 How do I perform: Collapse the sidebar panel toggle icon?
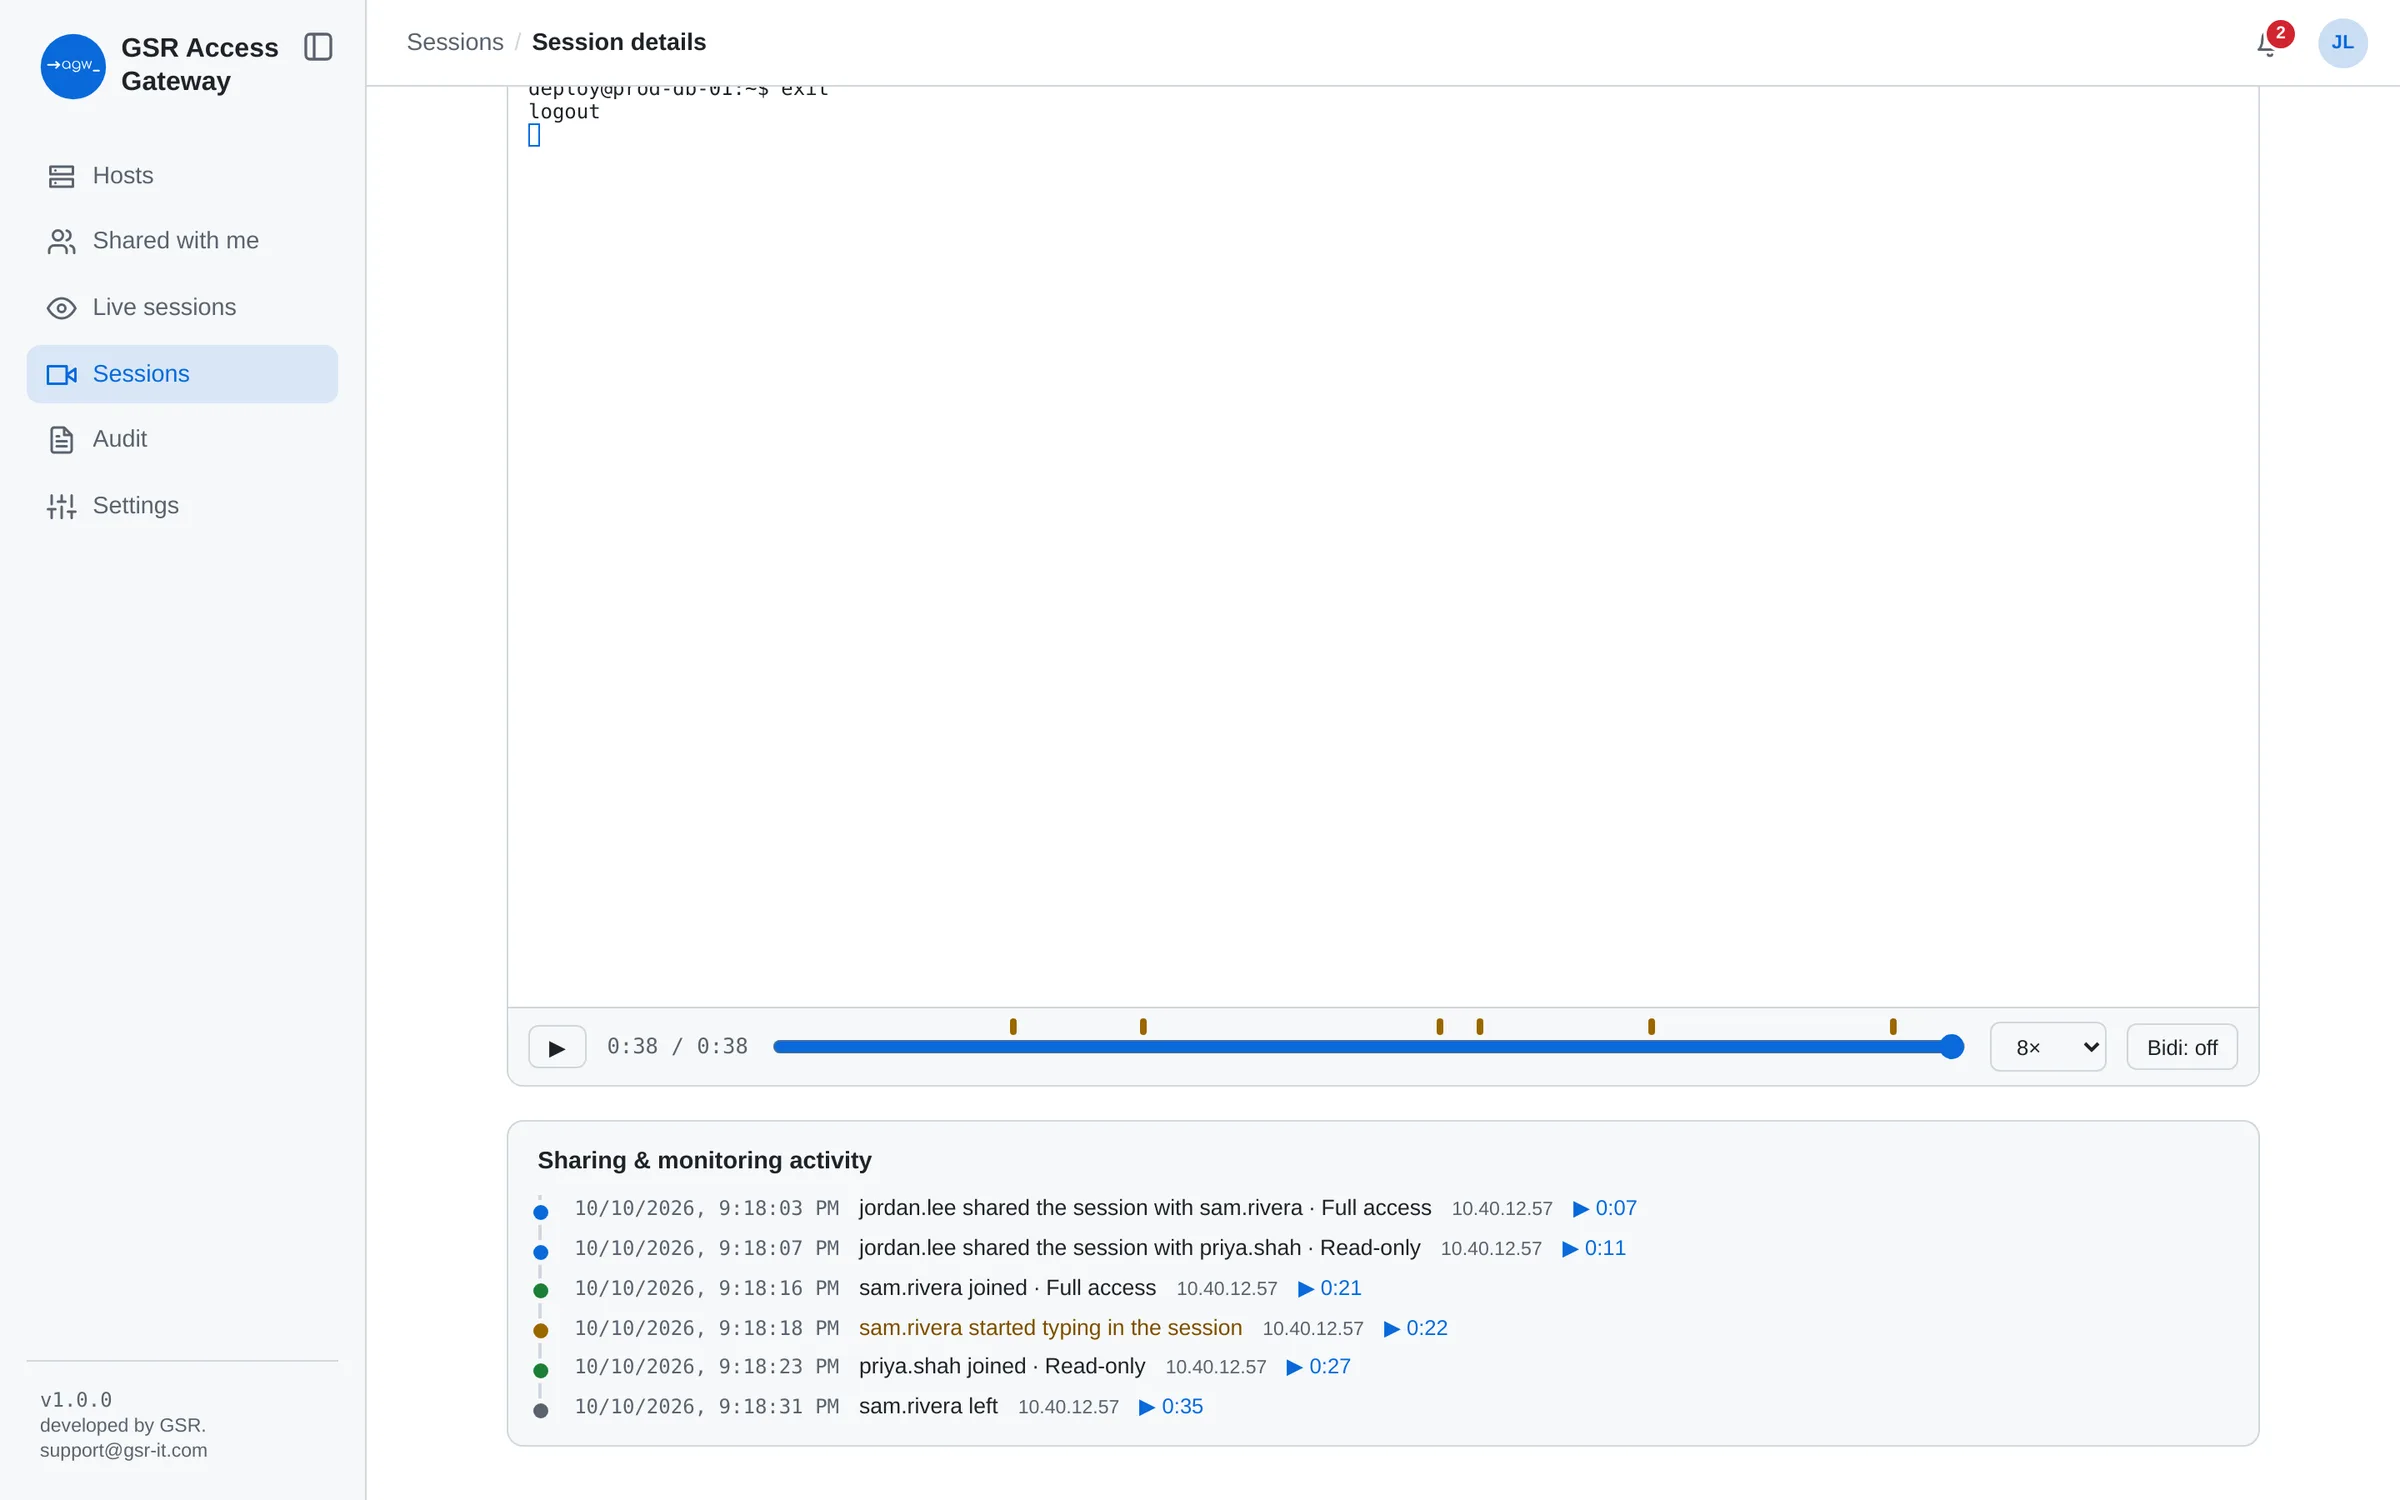click(x=318, y=47)
